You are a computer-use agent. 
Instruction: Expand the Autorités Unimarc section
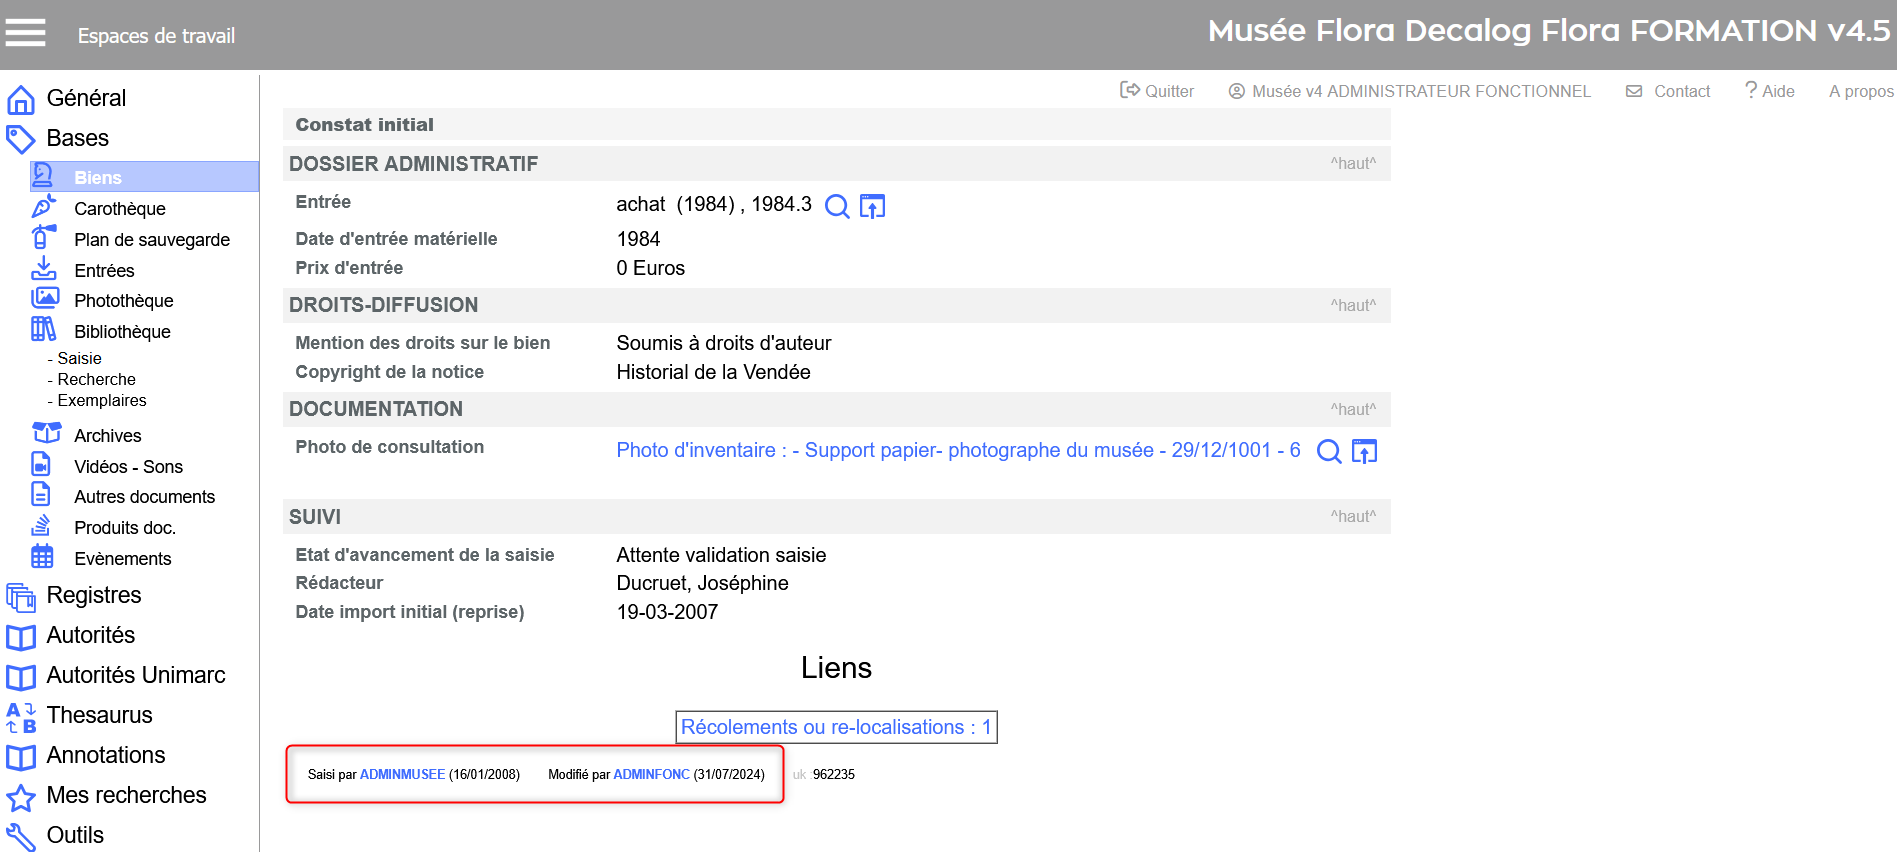[x=136, y=675]
